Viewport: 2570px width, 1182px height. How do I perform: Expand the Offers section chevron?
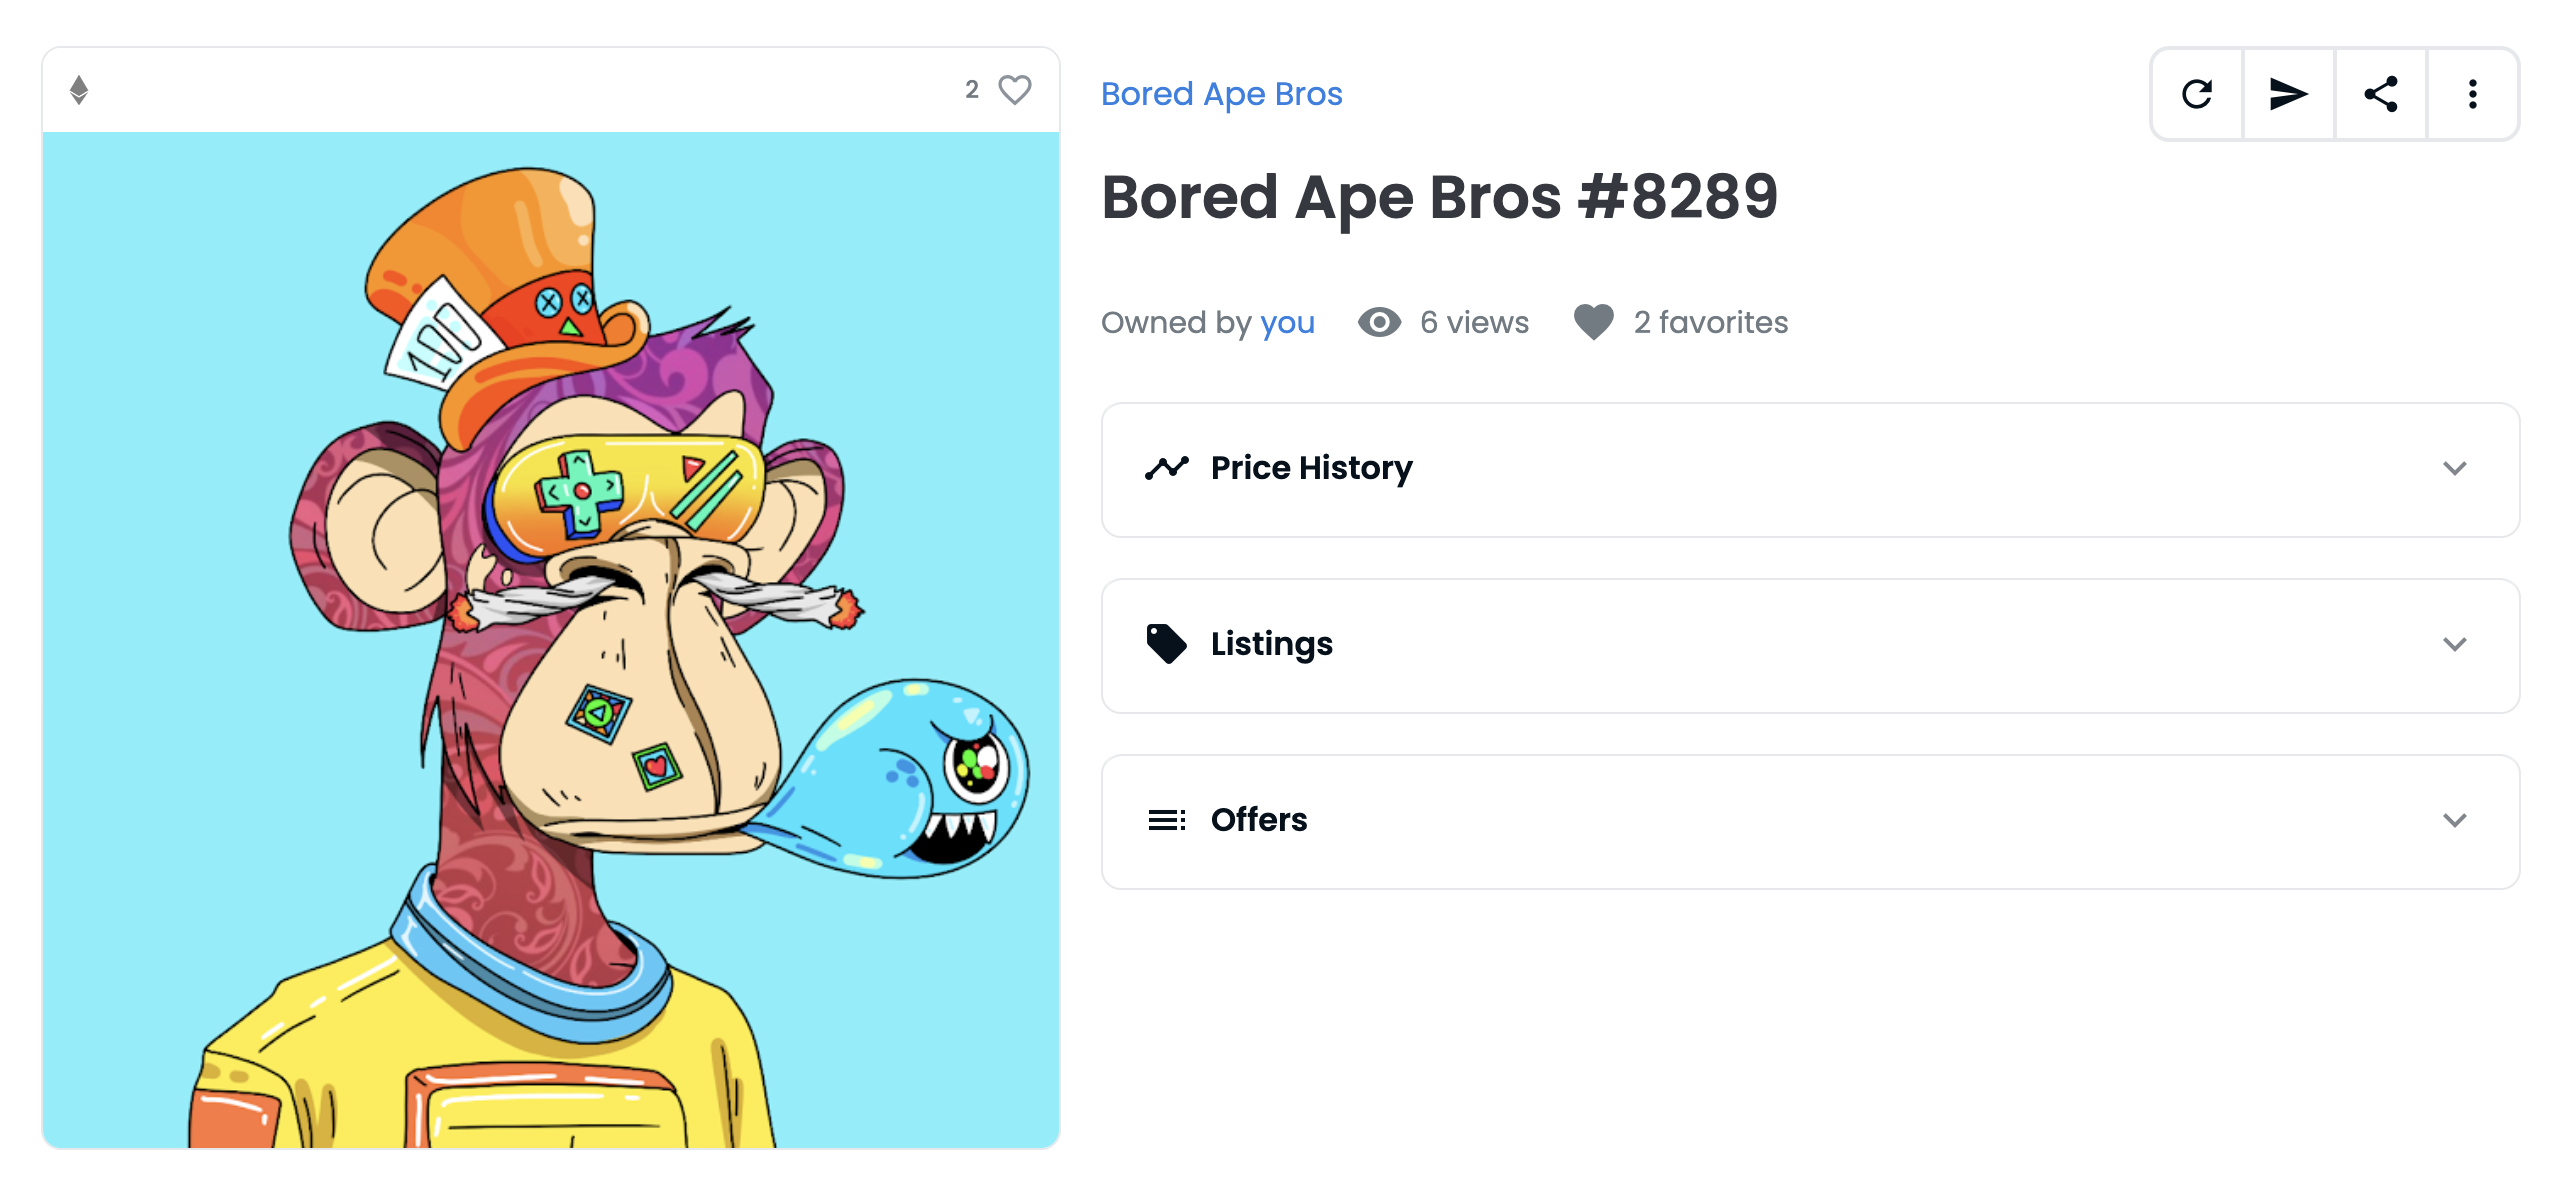coord(2454,820)
